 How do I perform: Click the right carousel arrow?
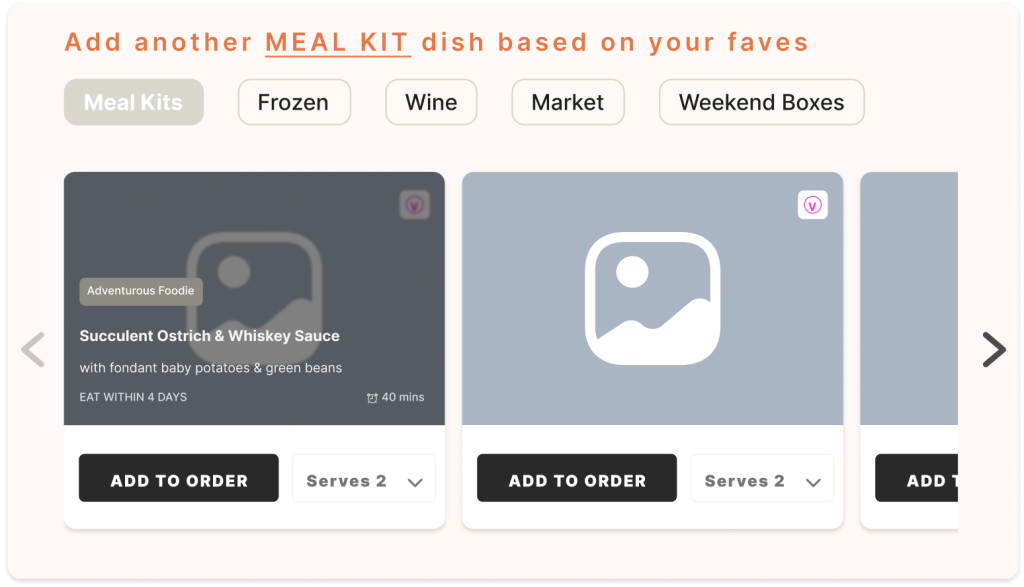point(993,350)
